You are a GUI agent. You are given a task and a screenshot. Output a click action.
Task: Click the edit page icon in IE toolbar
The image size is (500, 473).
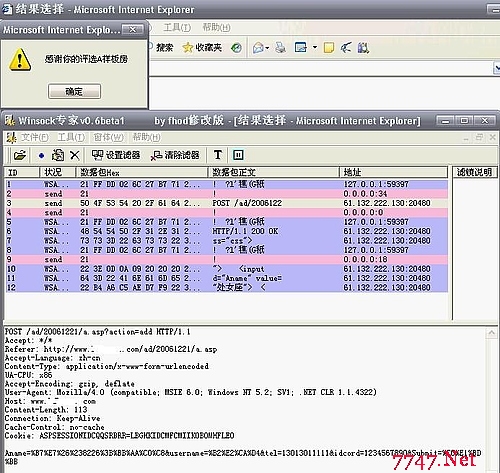pyautogui.click(x=301, y=48)
